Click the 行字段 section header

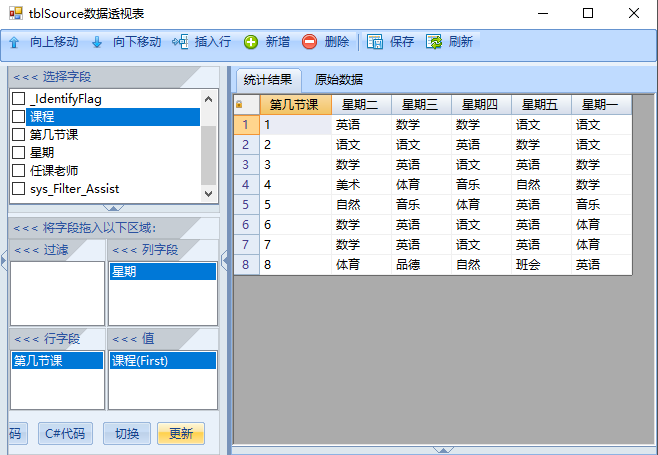pos(57,339)
